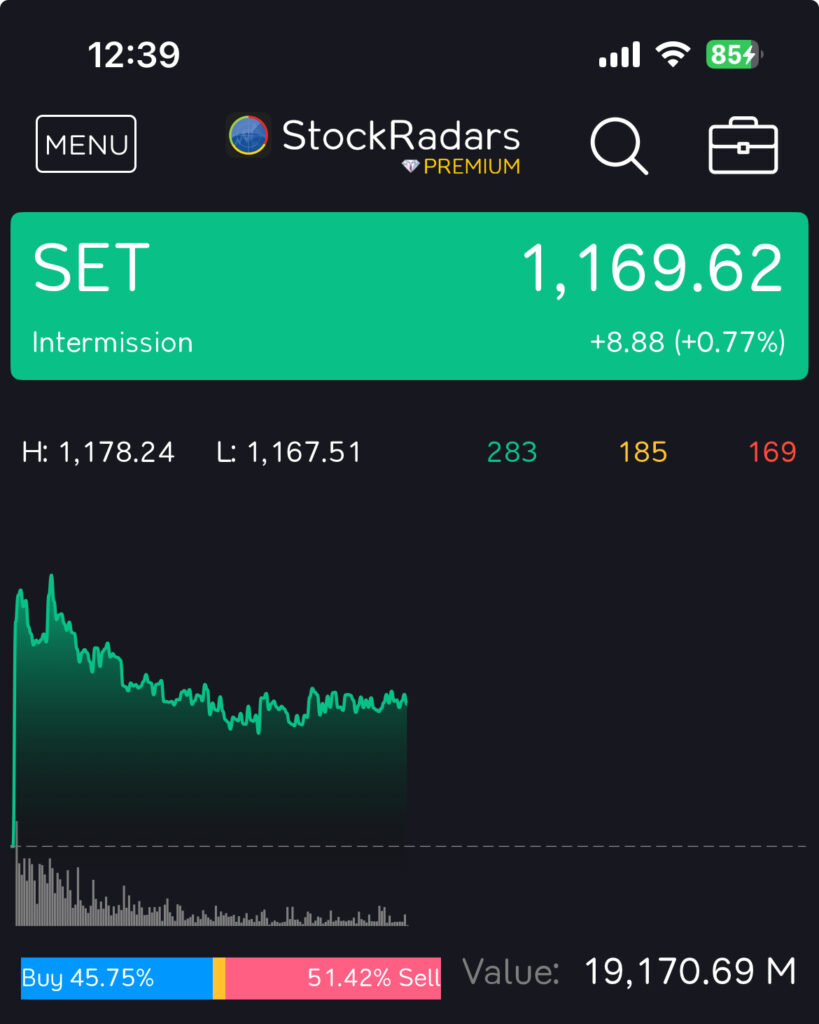Screen dimensions: 819x1024
Task: Tap the +8.88 (+0.77%) change text
Action: pyautogui.click(x=687, y=342)
